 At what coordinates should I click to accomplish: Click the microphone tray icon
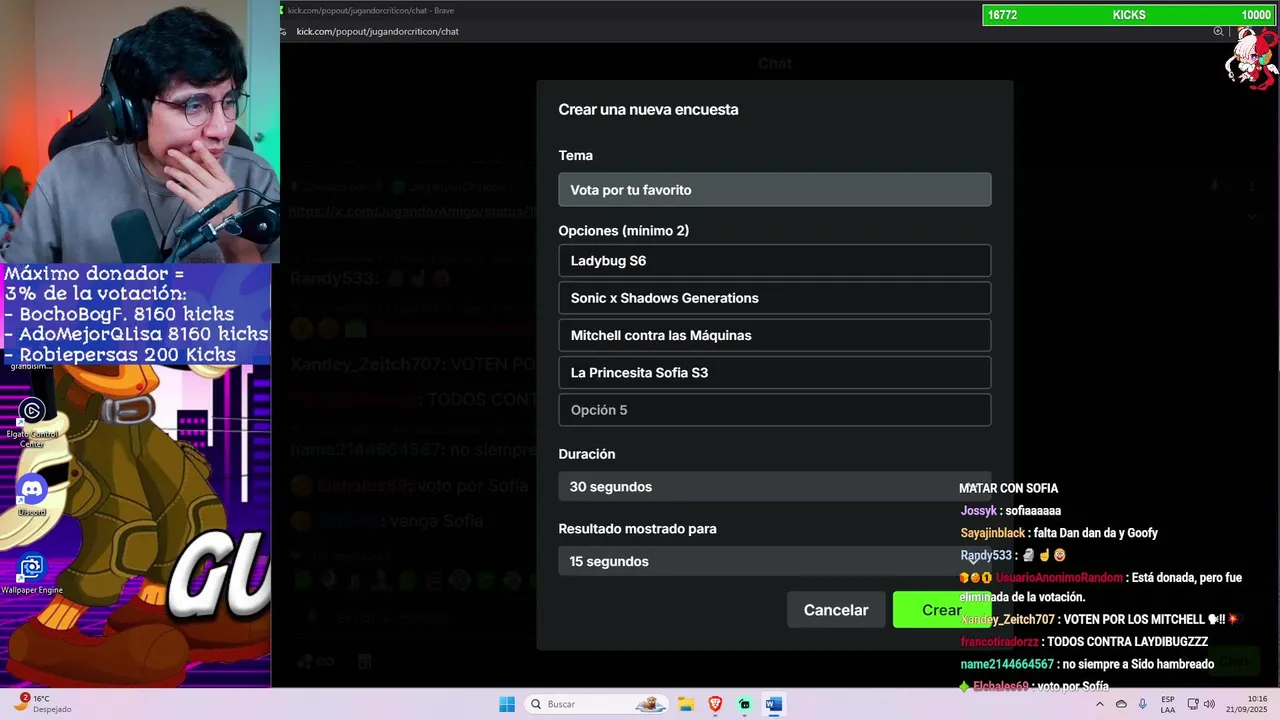click(x=1143, y=704)
